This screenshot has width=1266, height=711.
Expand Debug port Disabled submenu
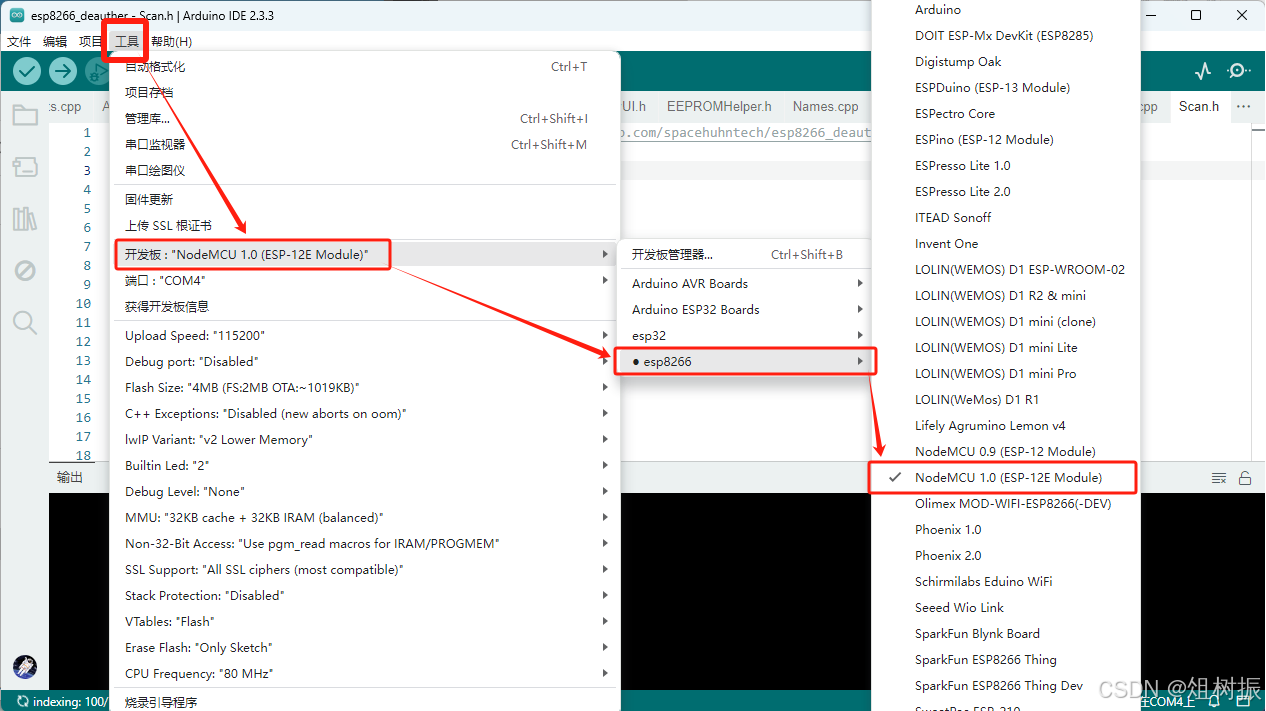click(366, 361)
